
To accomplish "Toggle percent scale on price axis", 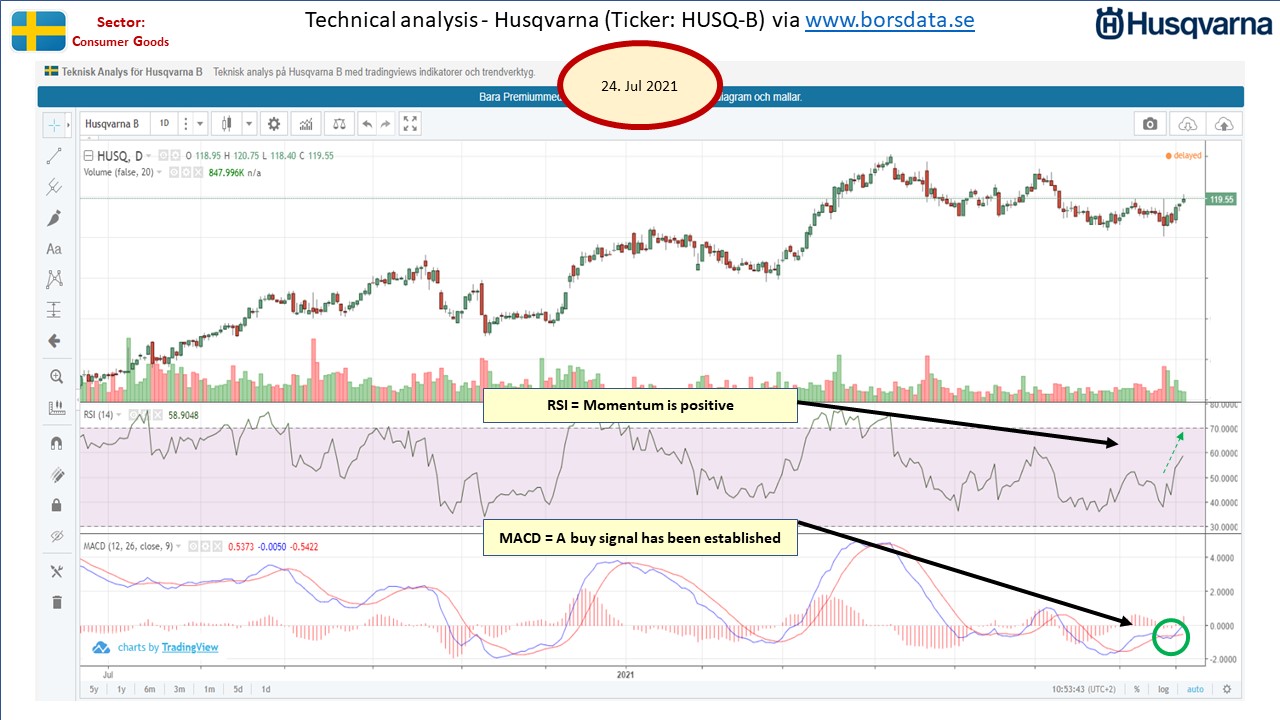I will tap(1137, 689).
